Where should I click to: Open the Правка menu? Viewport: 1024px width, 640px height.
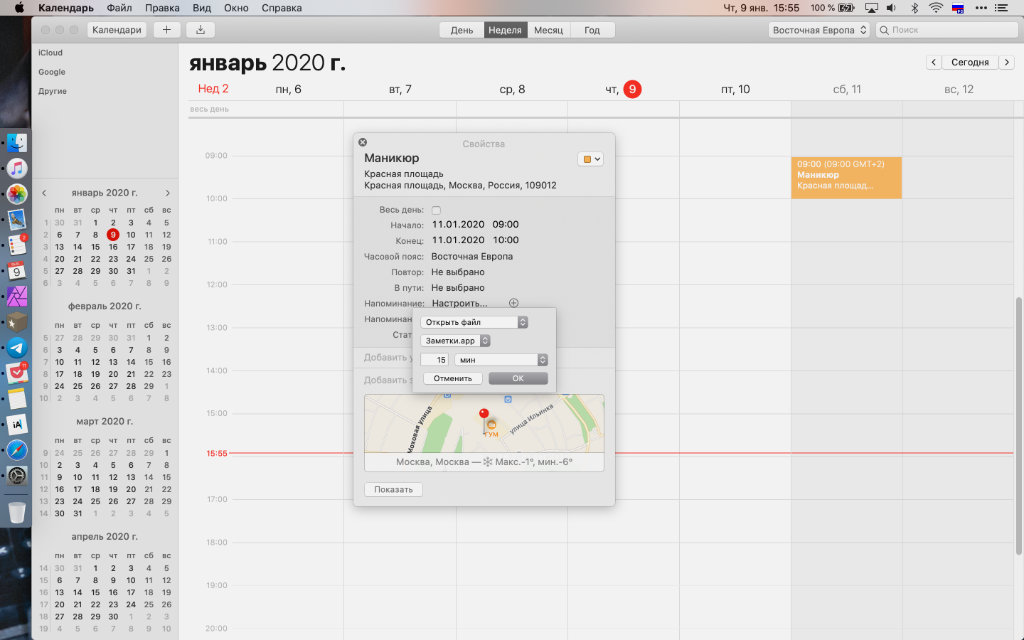coord(162,8)
